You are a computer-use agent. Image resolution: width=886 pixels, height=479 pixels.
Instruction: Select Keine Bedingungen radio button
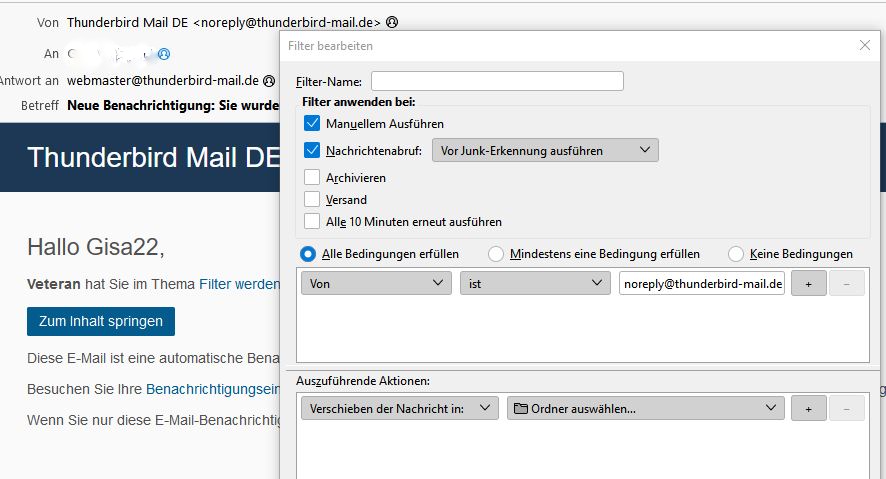[x=736, y=254]
